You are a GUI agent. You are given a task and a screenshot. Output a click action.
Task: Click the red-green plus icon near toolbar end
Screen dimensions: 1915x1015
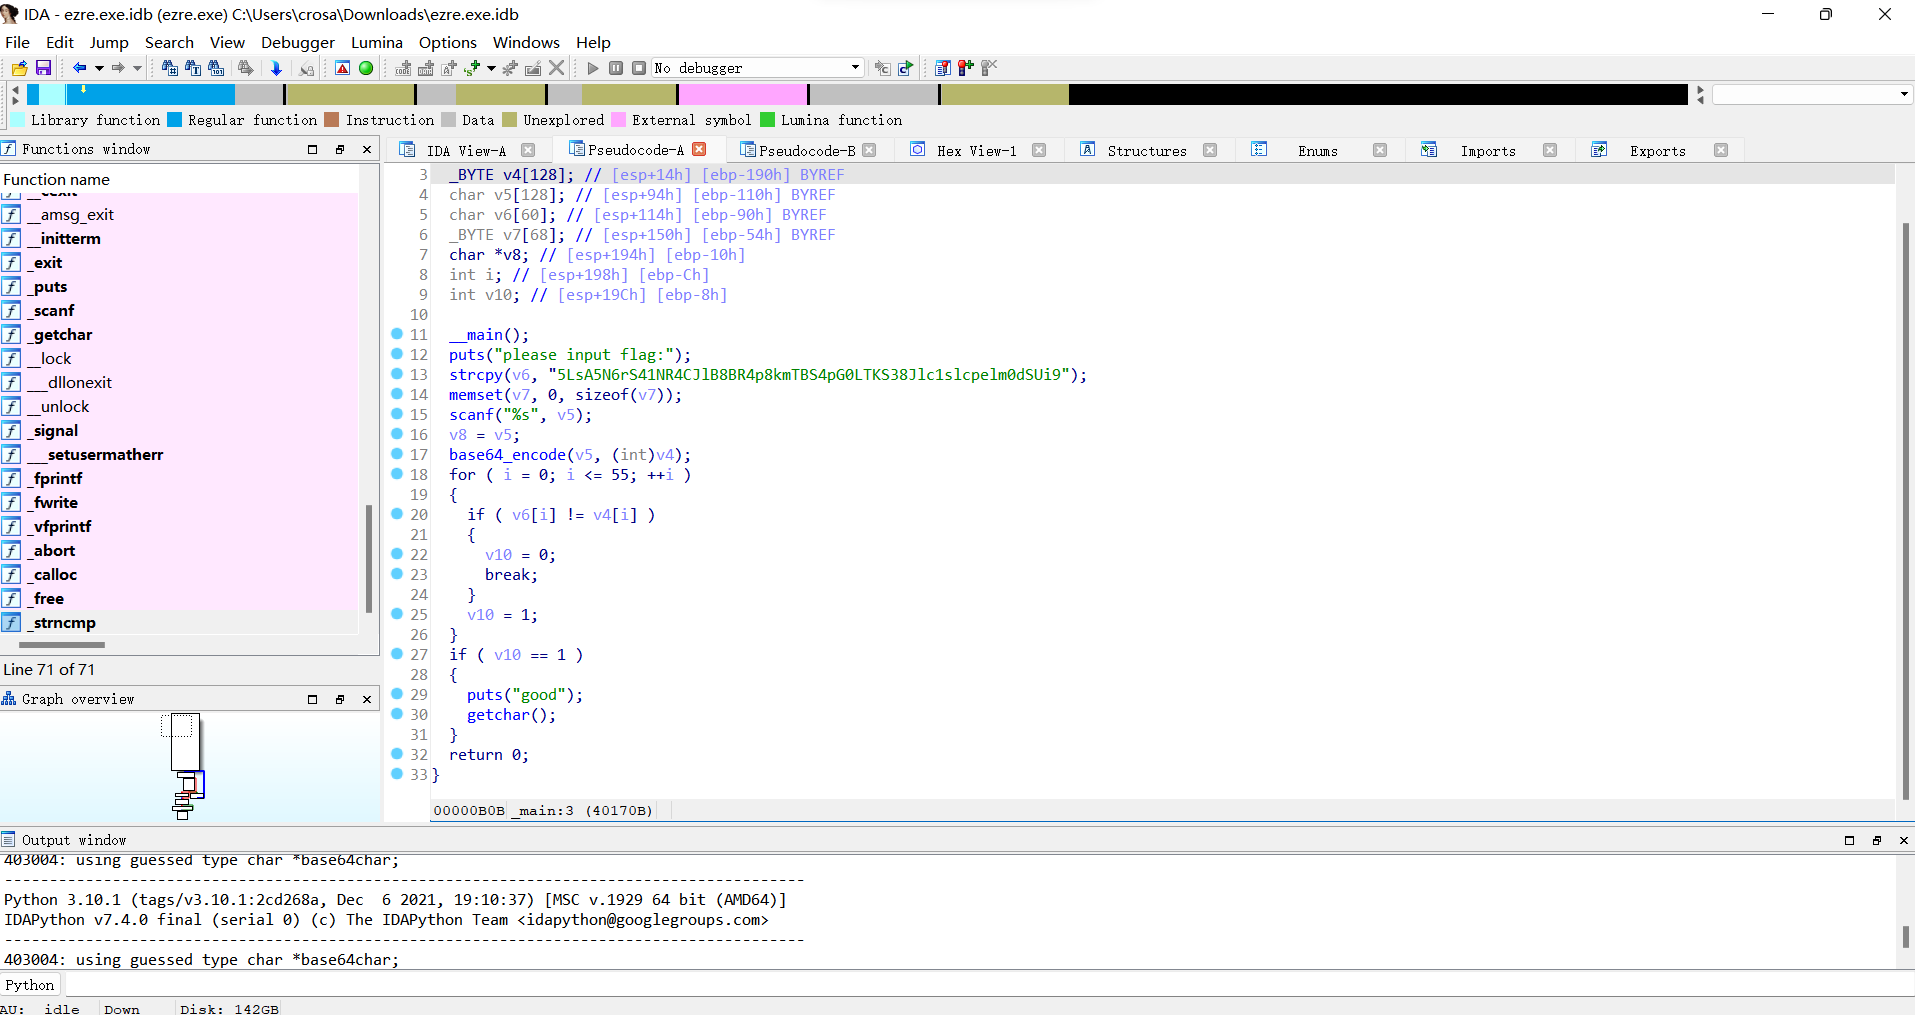pyautogui.click(x=965, y=68)
